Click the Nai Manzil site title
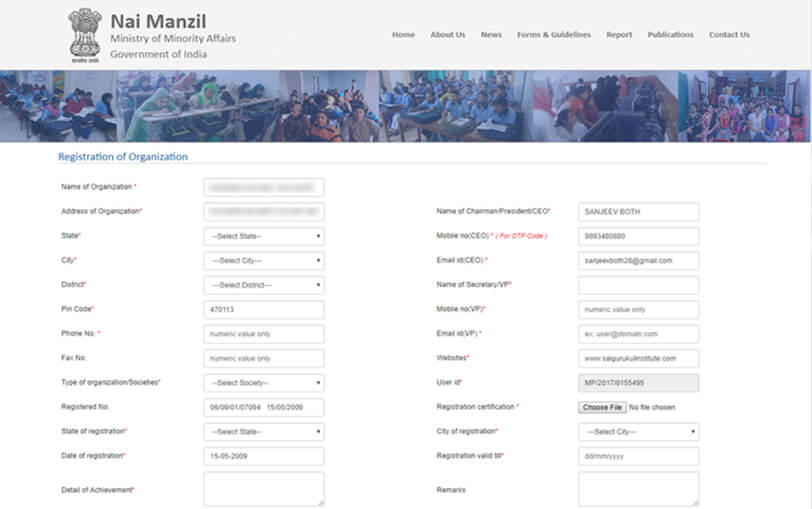The height and width of the screenshot is (509, 812). 158,21
